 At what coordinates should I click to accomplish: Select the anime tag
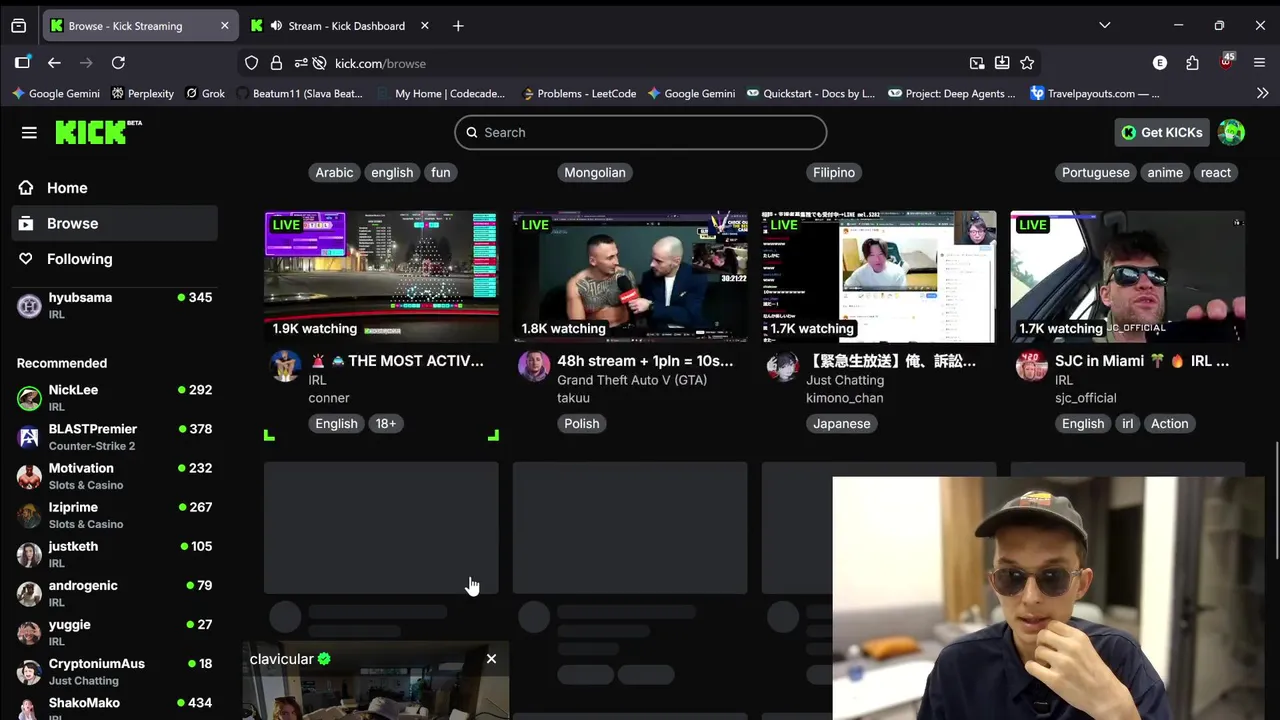pyautogui.click(x=1165, y=172)
